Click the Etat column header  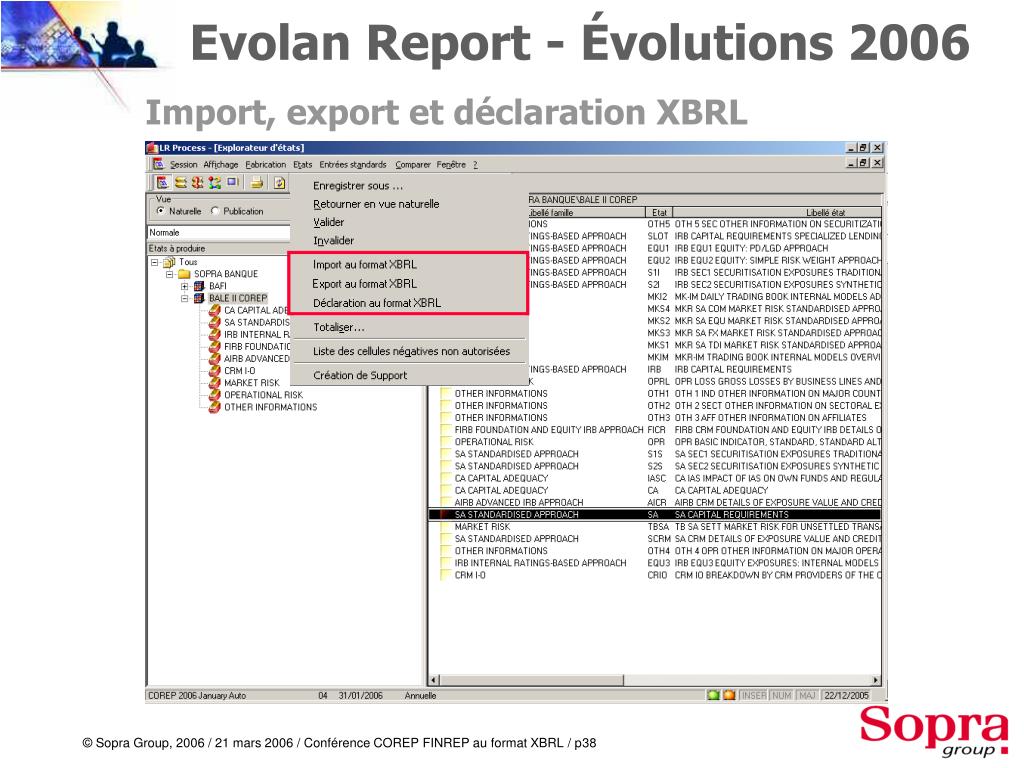660,212
